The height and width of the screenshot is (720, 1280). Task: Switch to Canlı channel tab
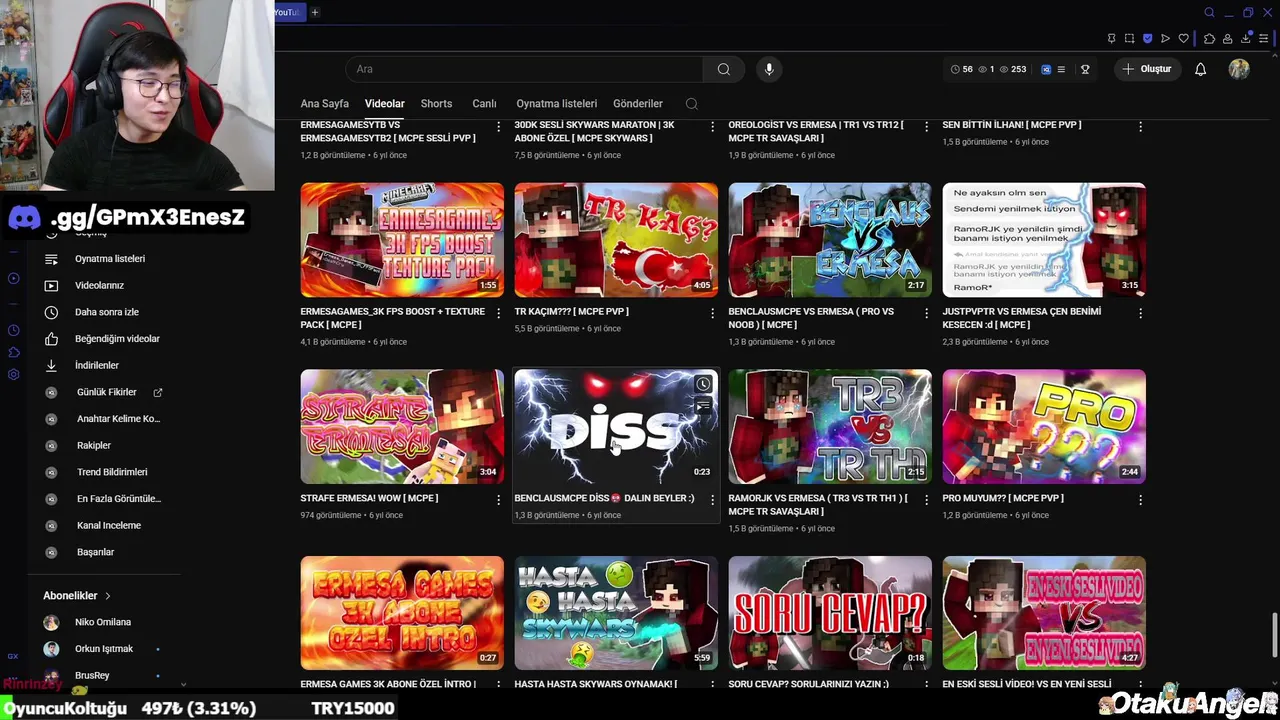[x=484, y=103]
